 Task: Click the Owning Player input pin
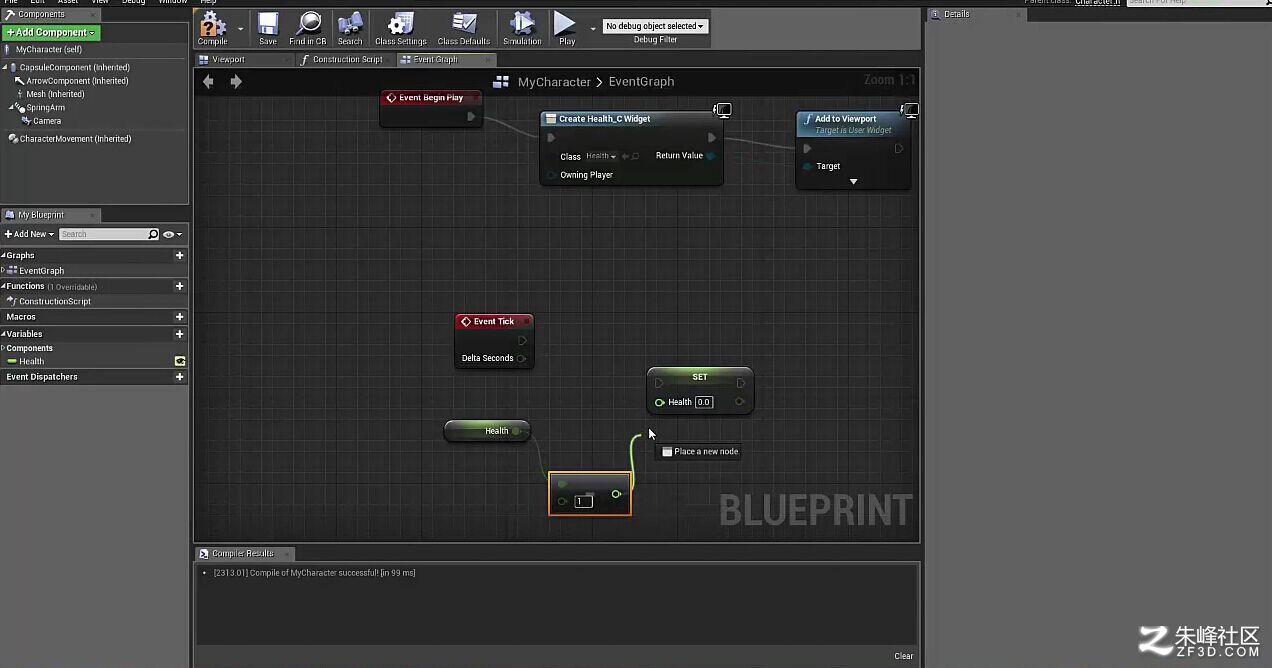(551, 175)
